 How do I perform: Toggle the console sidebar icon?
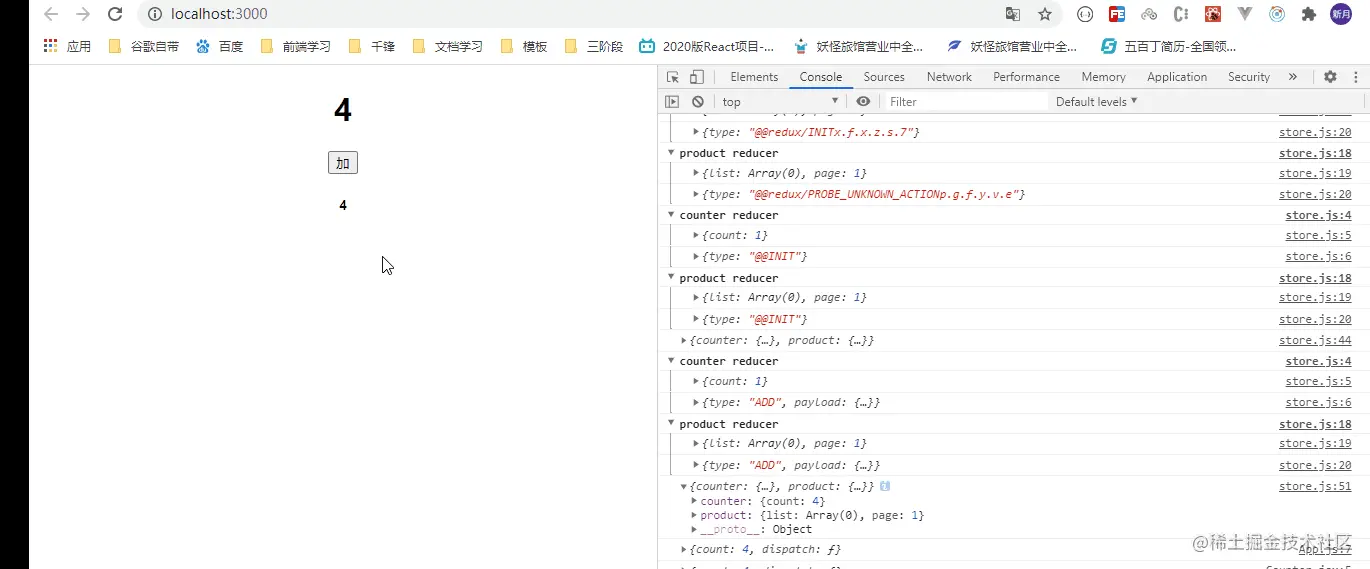[x=672, y=101]
